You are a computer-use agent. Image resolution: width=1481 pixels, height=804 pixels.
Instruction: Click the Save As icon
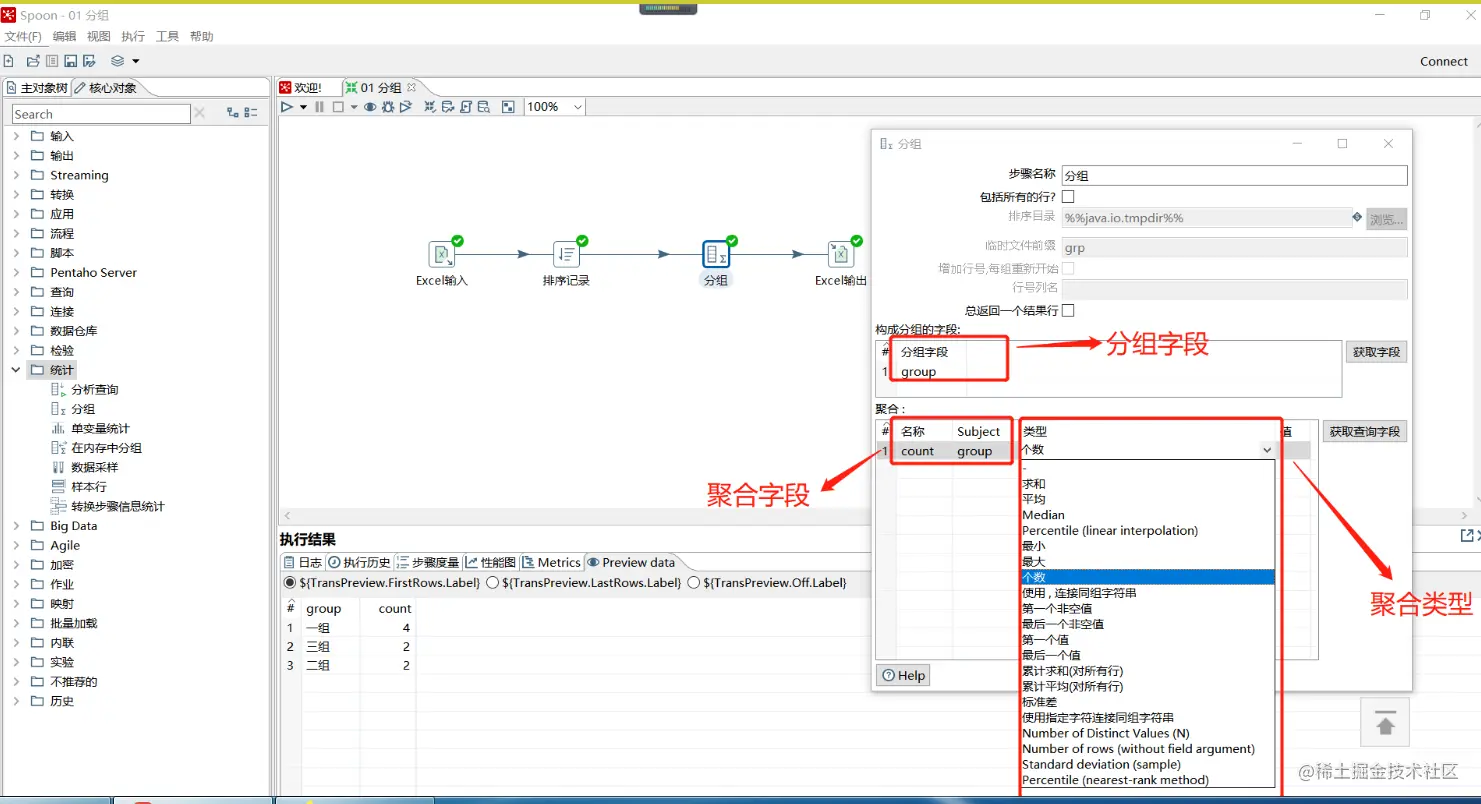(89, 61)
